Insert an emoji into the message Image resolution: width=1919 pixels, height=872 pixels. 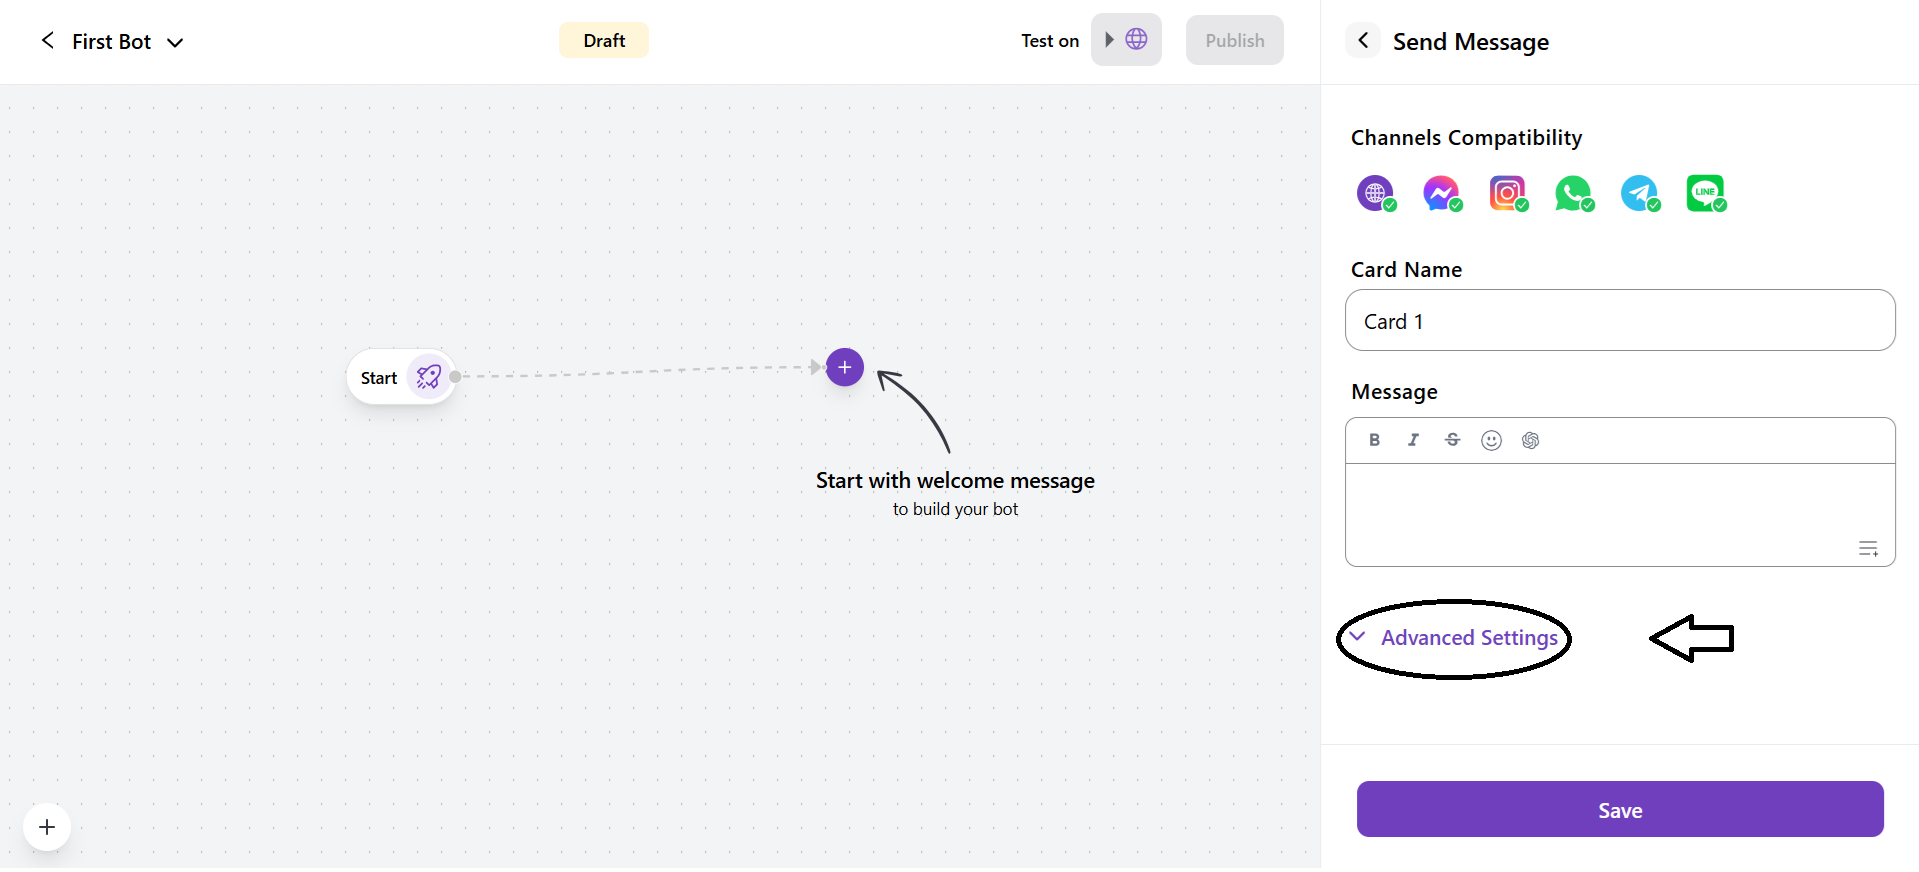pos(1491,440)
